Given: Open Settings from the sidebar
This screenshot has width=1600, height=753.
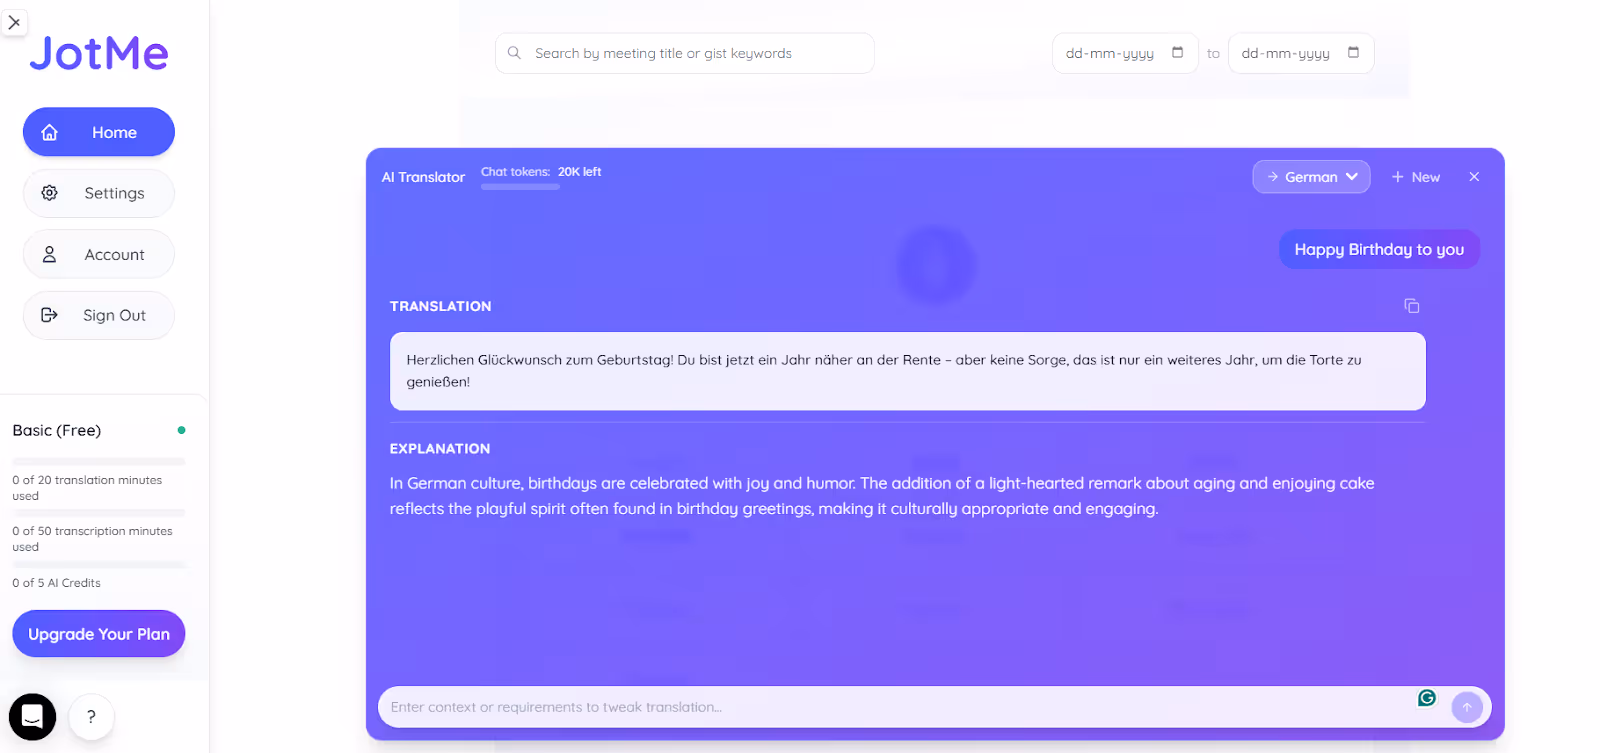Looking at the screenshot, I should (99, 193).
